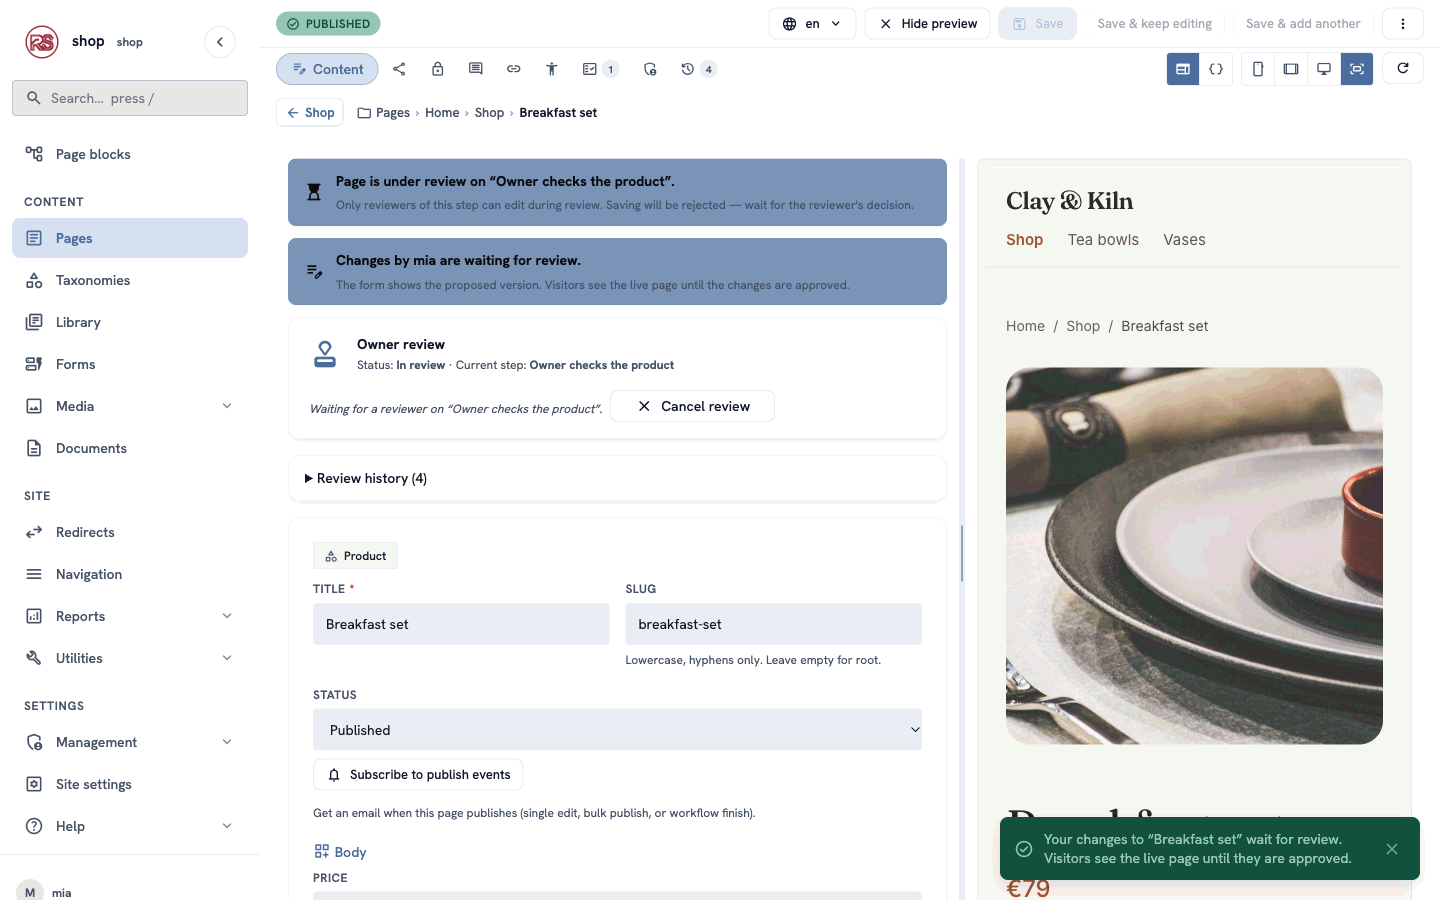Click Subscribe to publish events
Viewport: 1440px width, 900px height.
point(418,775)
